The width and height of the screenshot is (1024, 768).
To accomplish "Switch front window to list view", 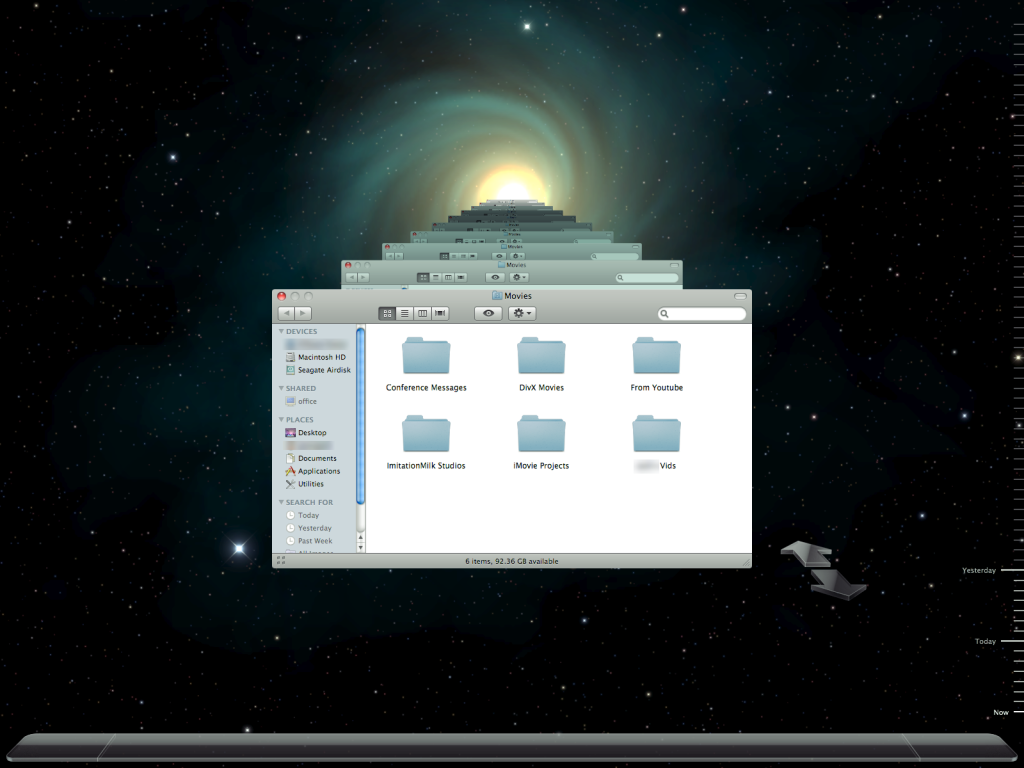I will (x=405, y=313).
